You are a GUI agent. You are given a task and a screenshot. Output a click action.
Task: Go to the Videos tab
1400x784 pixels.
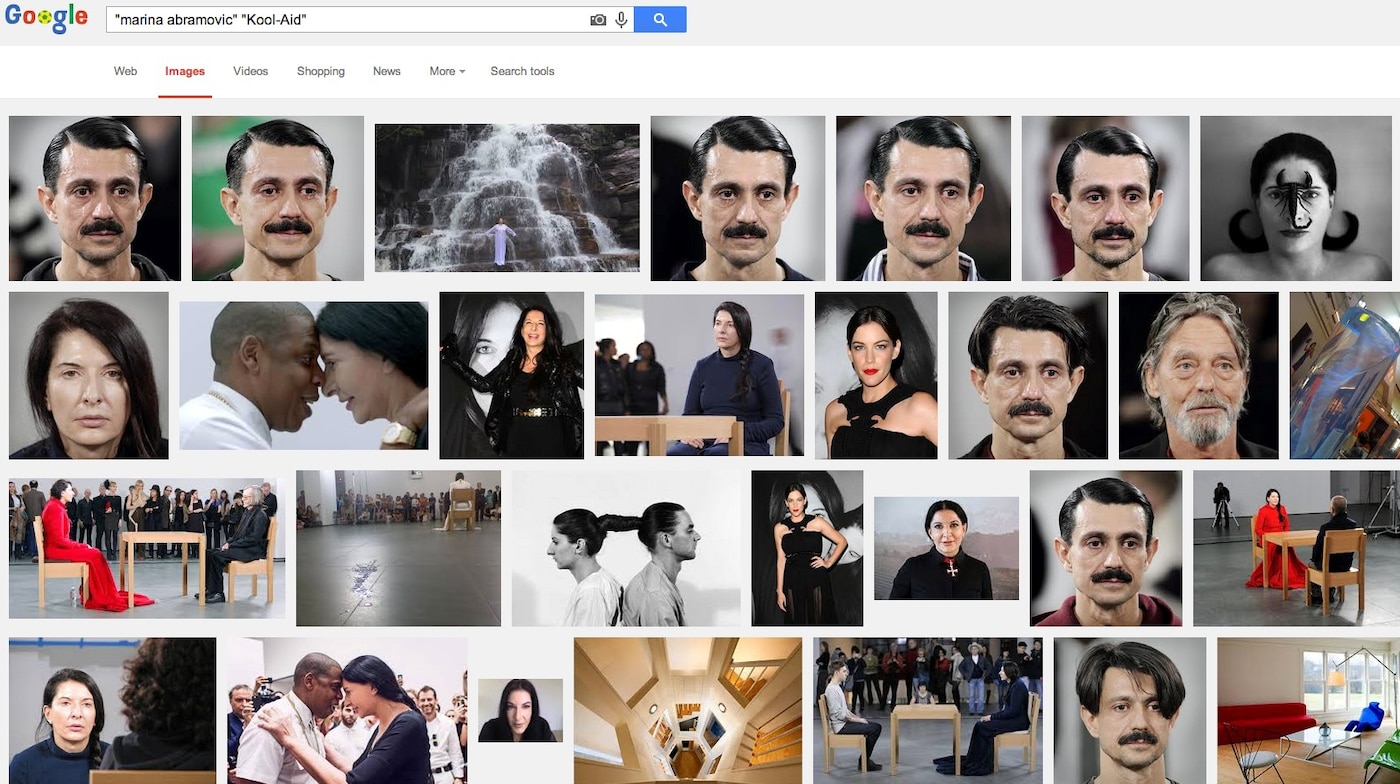[x=250, y=71]
